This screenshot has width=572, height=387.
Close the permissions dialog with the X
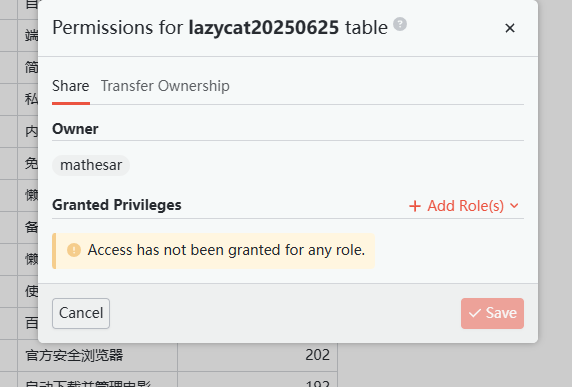pos(510,28)
